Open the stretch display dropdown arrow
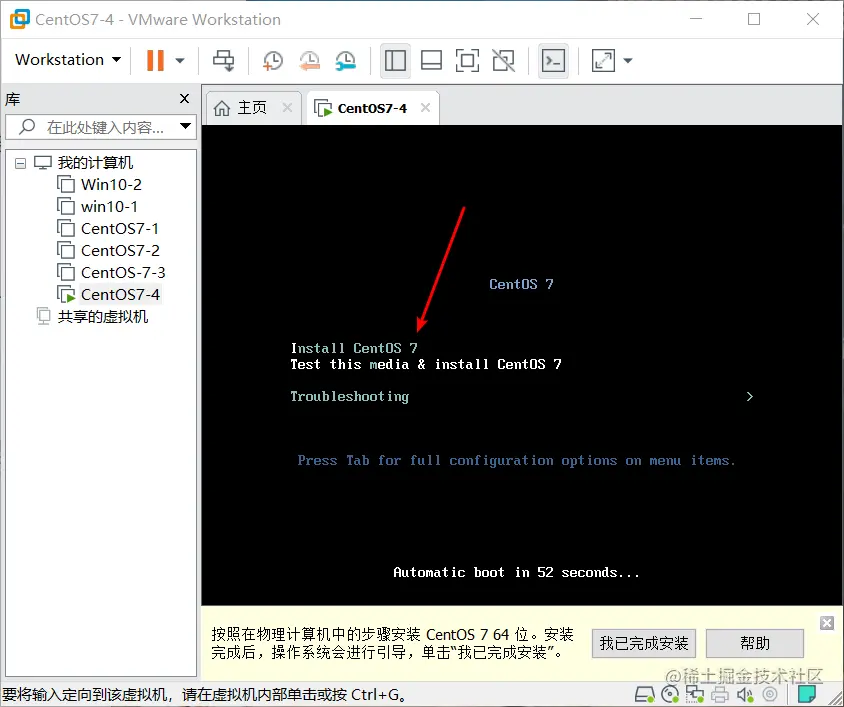The width and height of the screenshot is (844, 707). click(628, 60)
